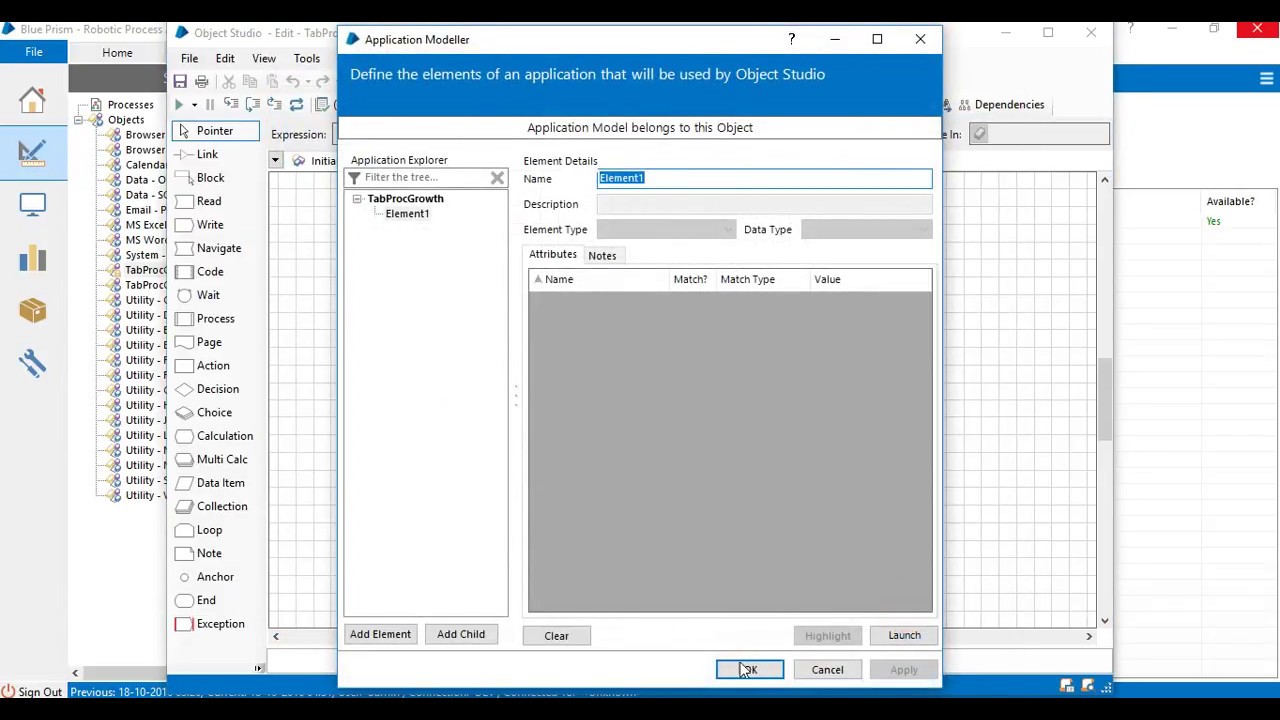Select the Write stage tool
Screen dimensions: 1280x720
click(x=210, y=225)
